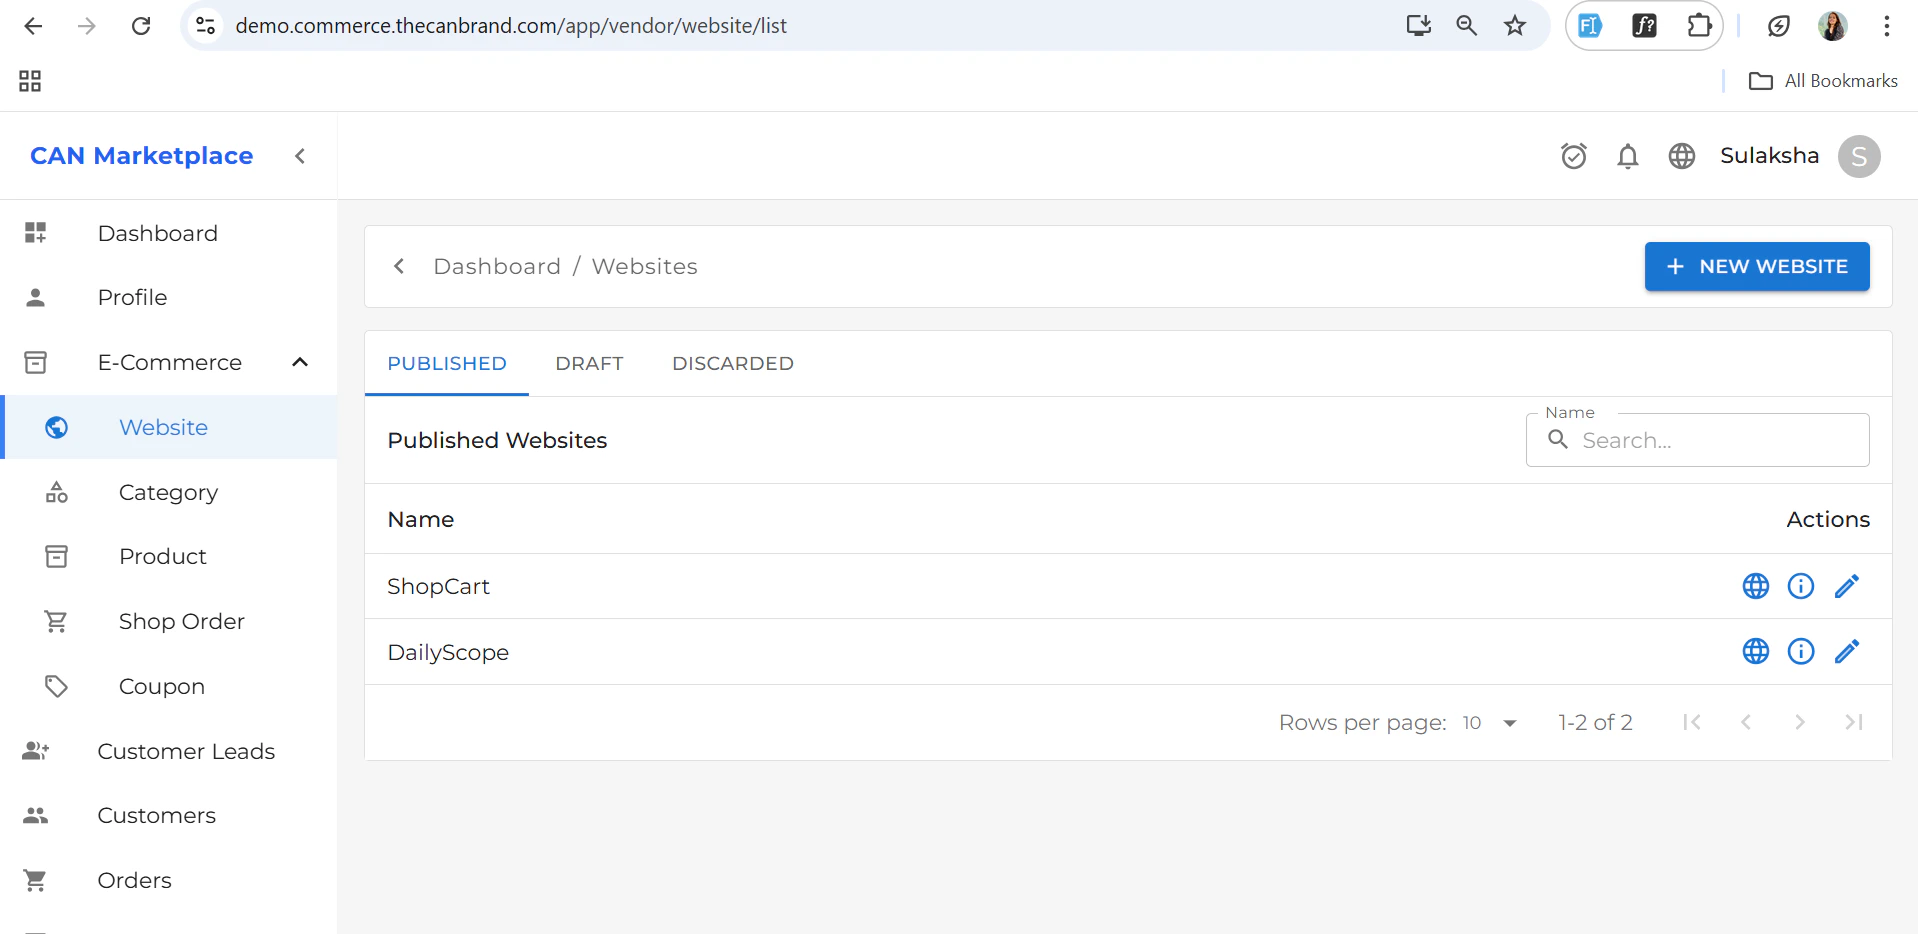Click the language globe icon in header

coord(1681,156)
